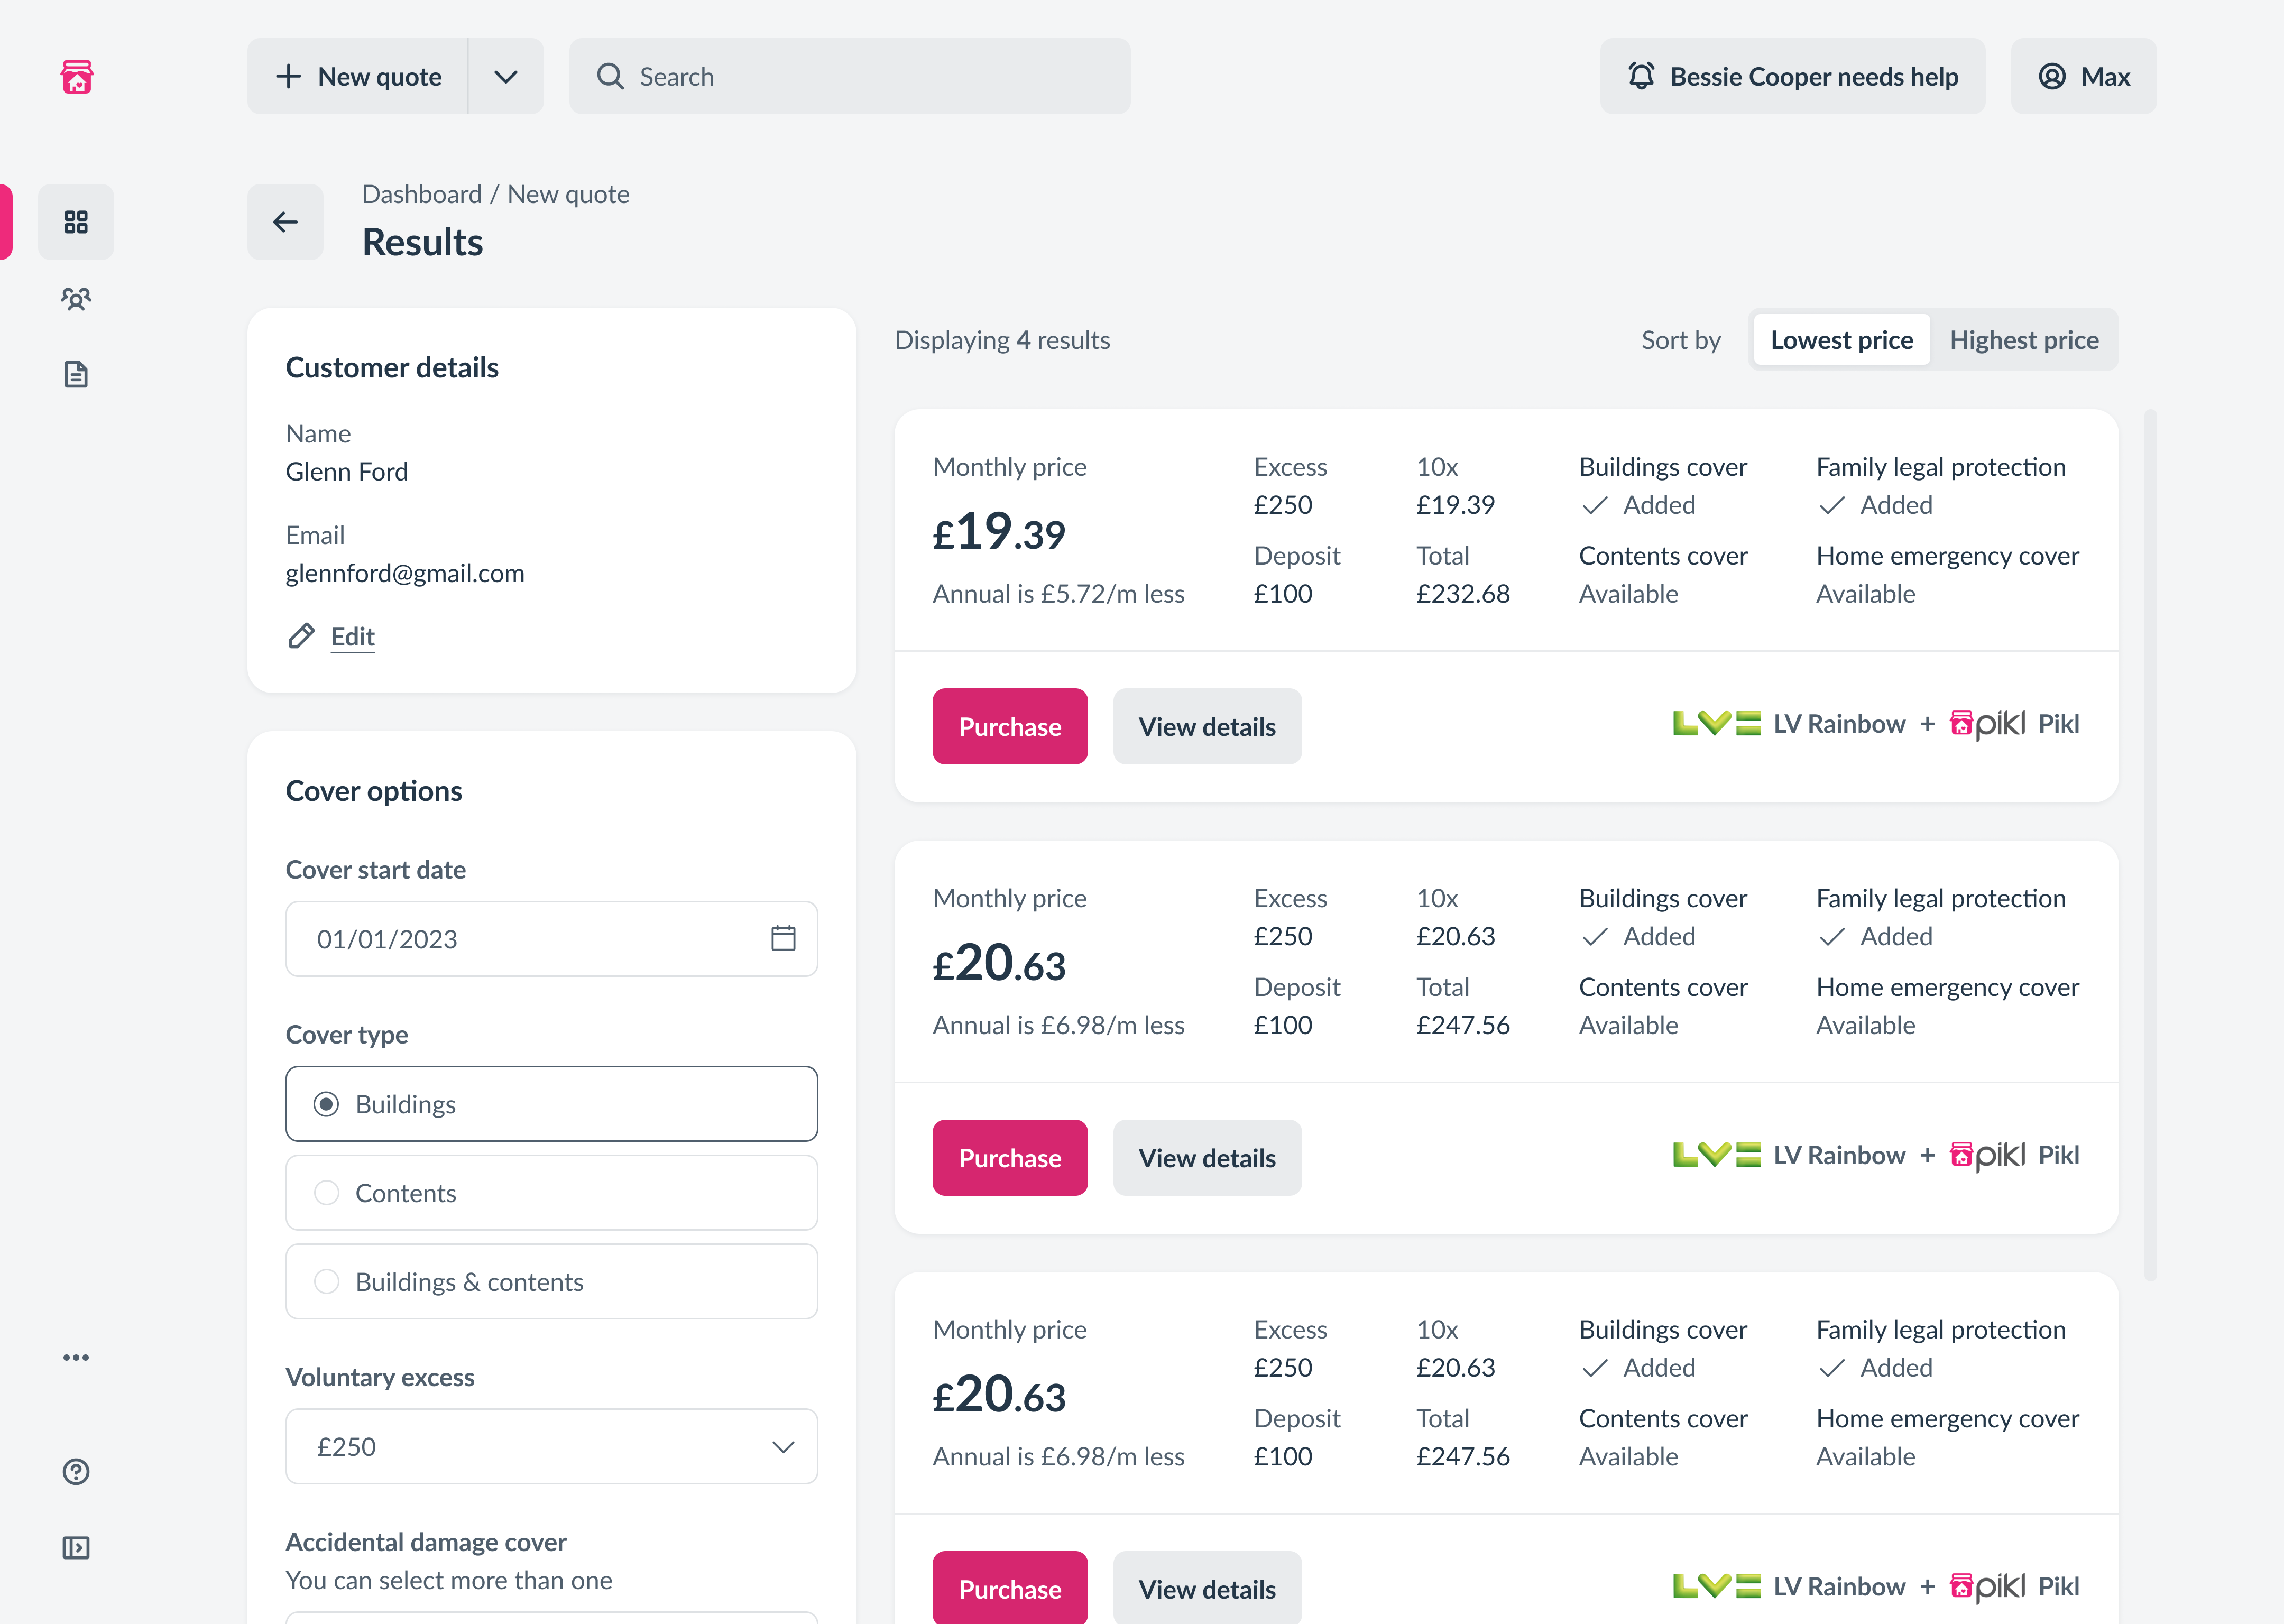The image size is (2284, 1624).
Task: Select the Contents cover type radio
Action: tap(326, 1193)
